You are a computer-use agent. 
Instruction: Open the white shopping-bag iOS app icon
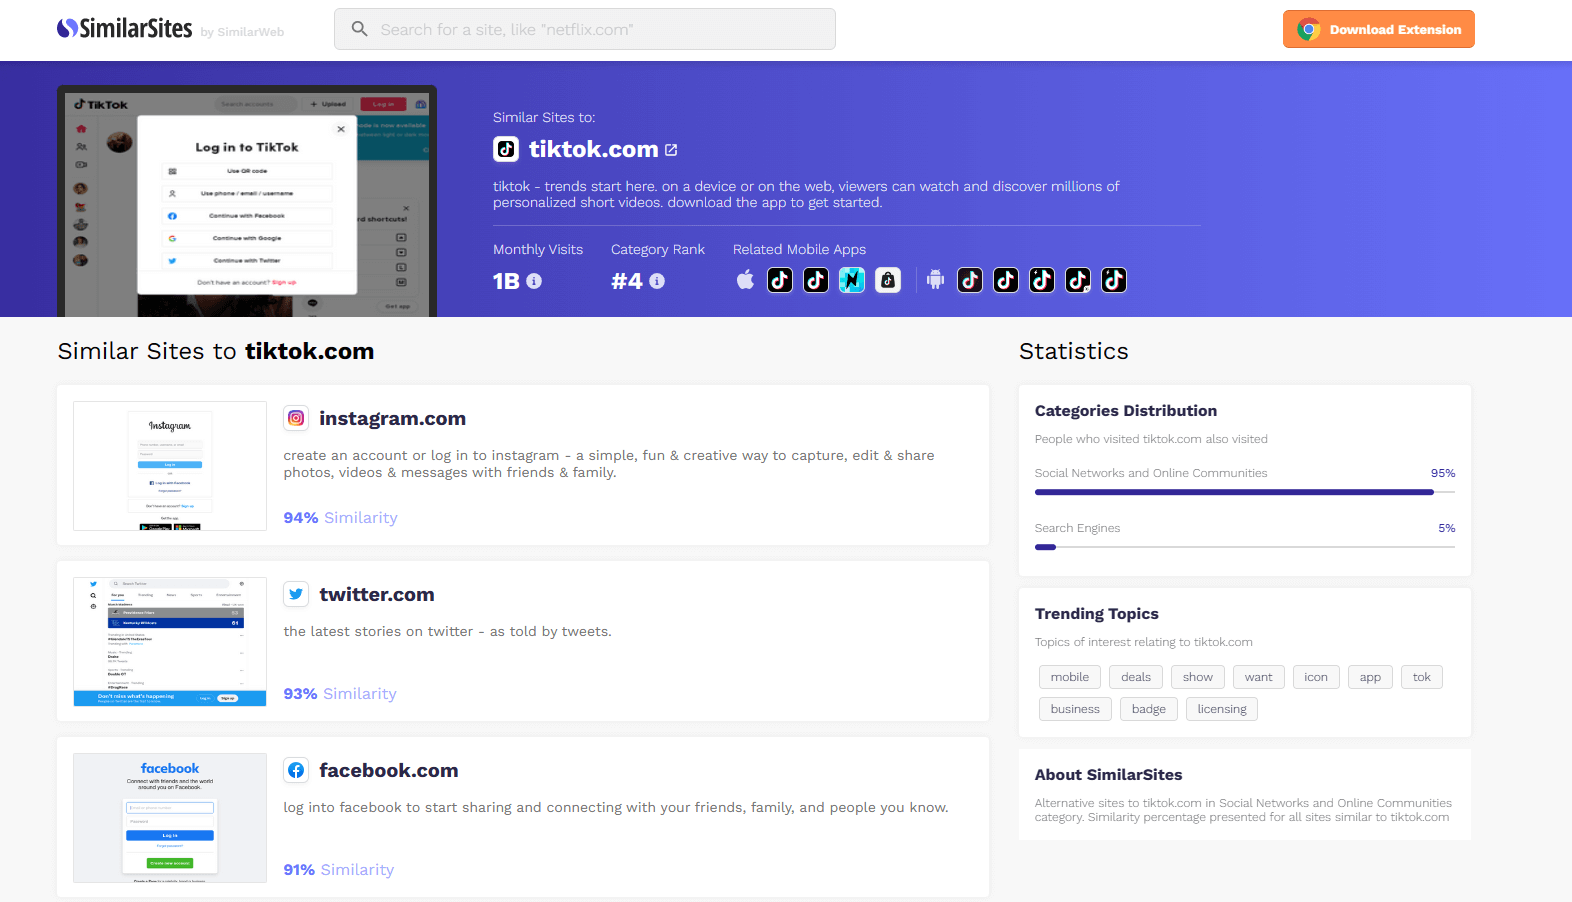[x=888, y=280]
